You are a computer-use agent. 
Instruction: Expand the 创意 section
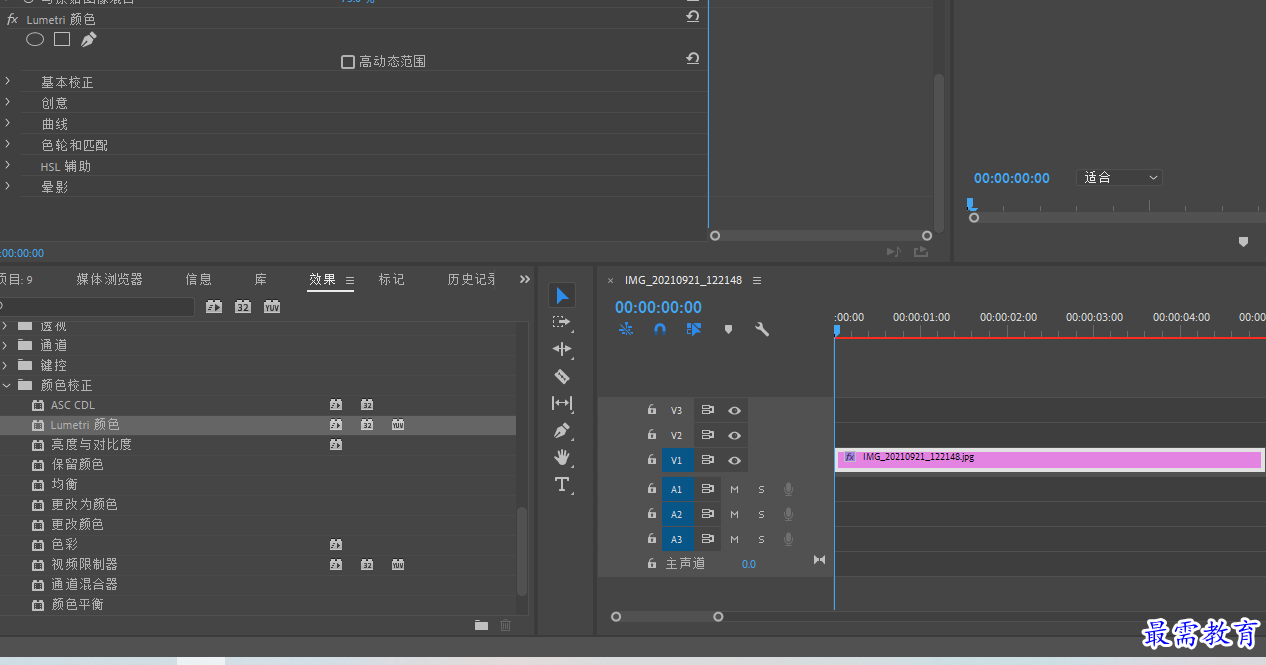pyautogui.click(x=8, y=102)
